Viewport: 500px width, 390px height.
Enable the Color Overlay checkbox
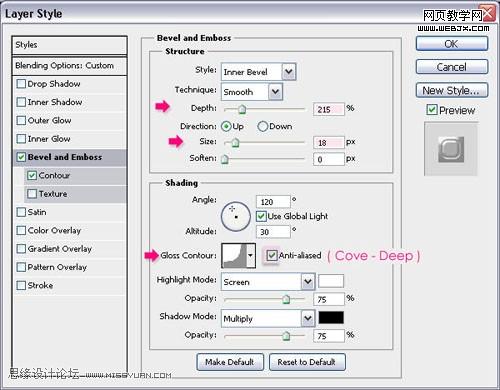coord(21,230)
